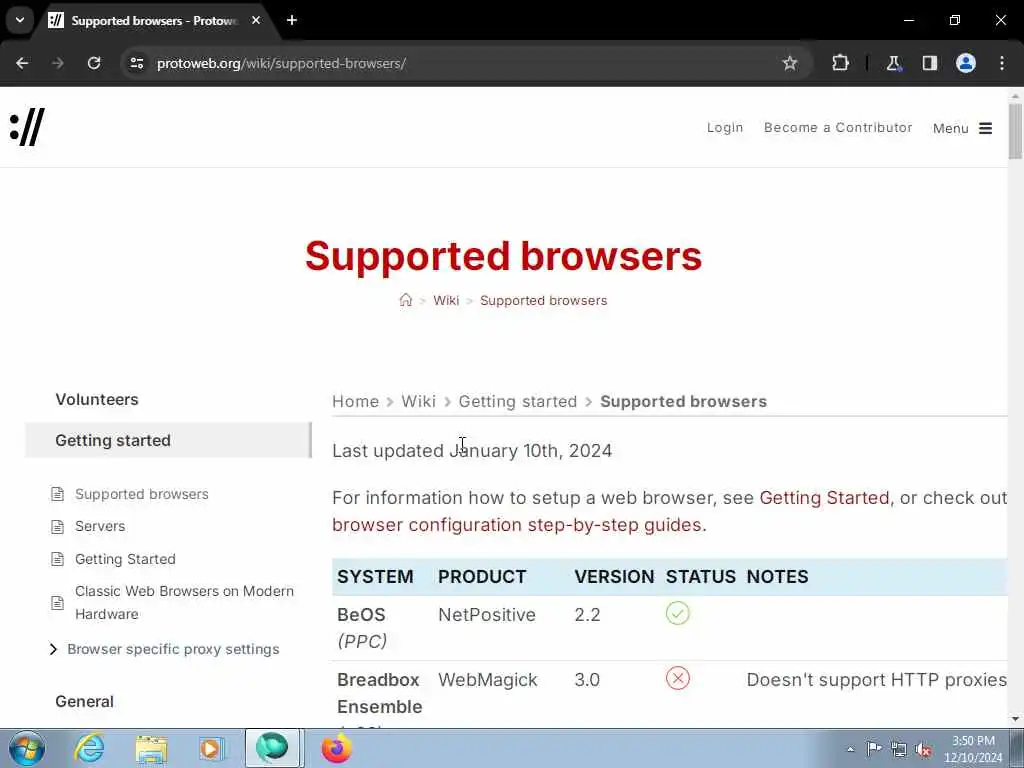
Task: Open Supported browsers sidebar link
Action: [142, 494]
